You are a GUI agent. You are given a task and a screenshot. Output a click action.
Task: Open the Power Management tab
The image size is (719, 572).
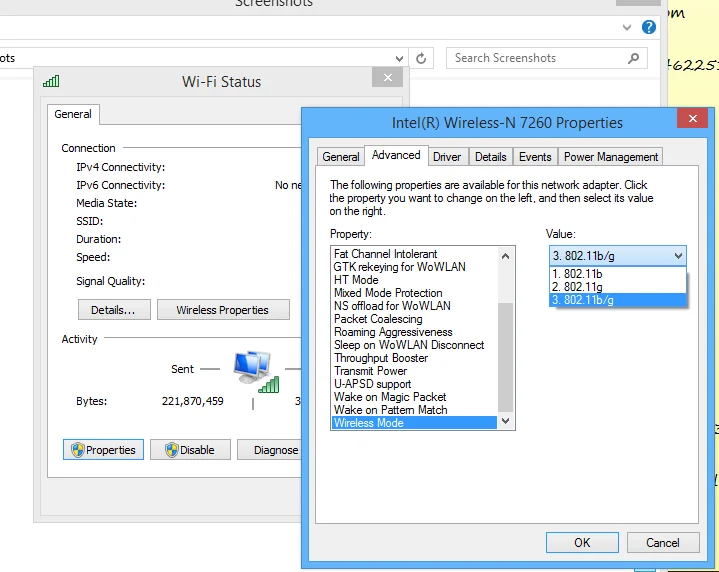click(x=611, y=157)
